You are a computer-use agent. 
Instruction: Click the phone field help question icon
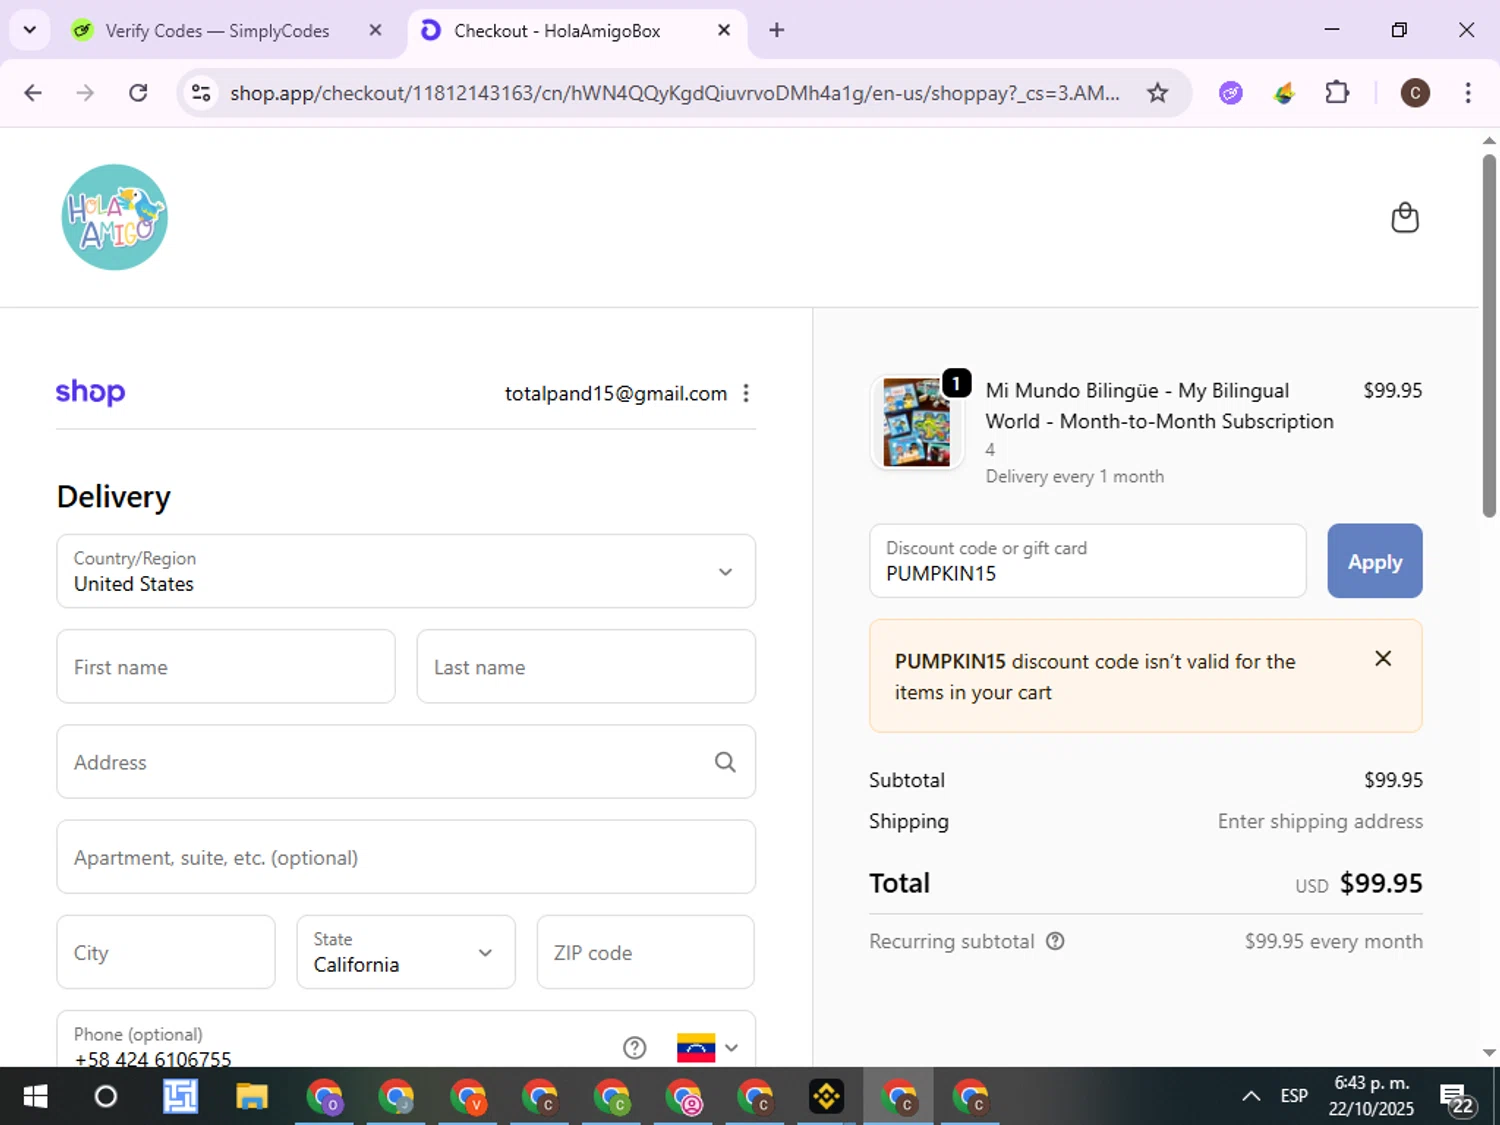coord(634,1047)
